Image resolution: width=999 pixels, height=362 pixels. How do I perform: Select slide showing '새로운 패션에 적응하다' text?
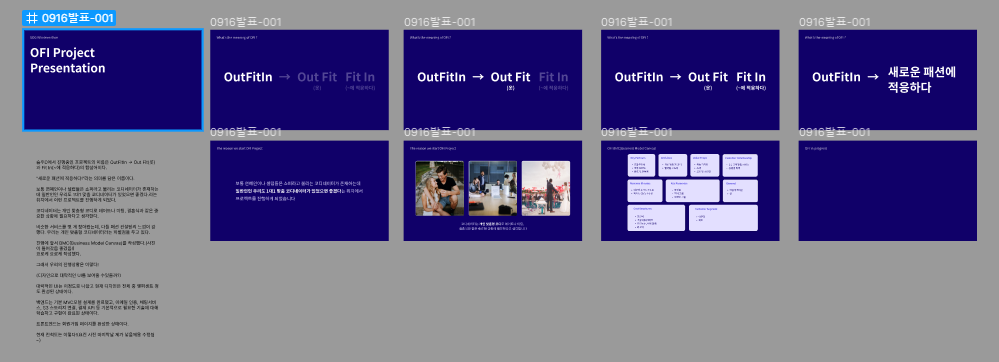[x=888, y=80]
